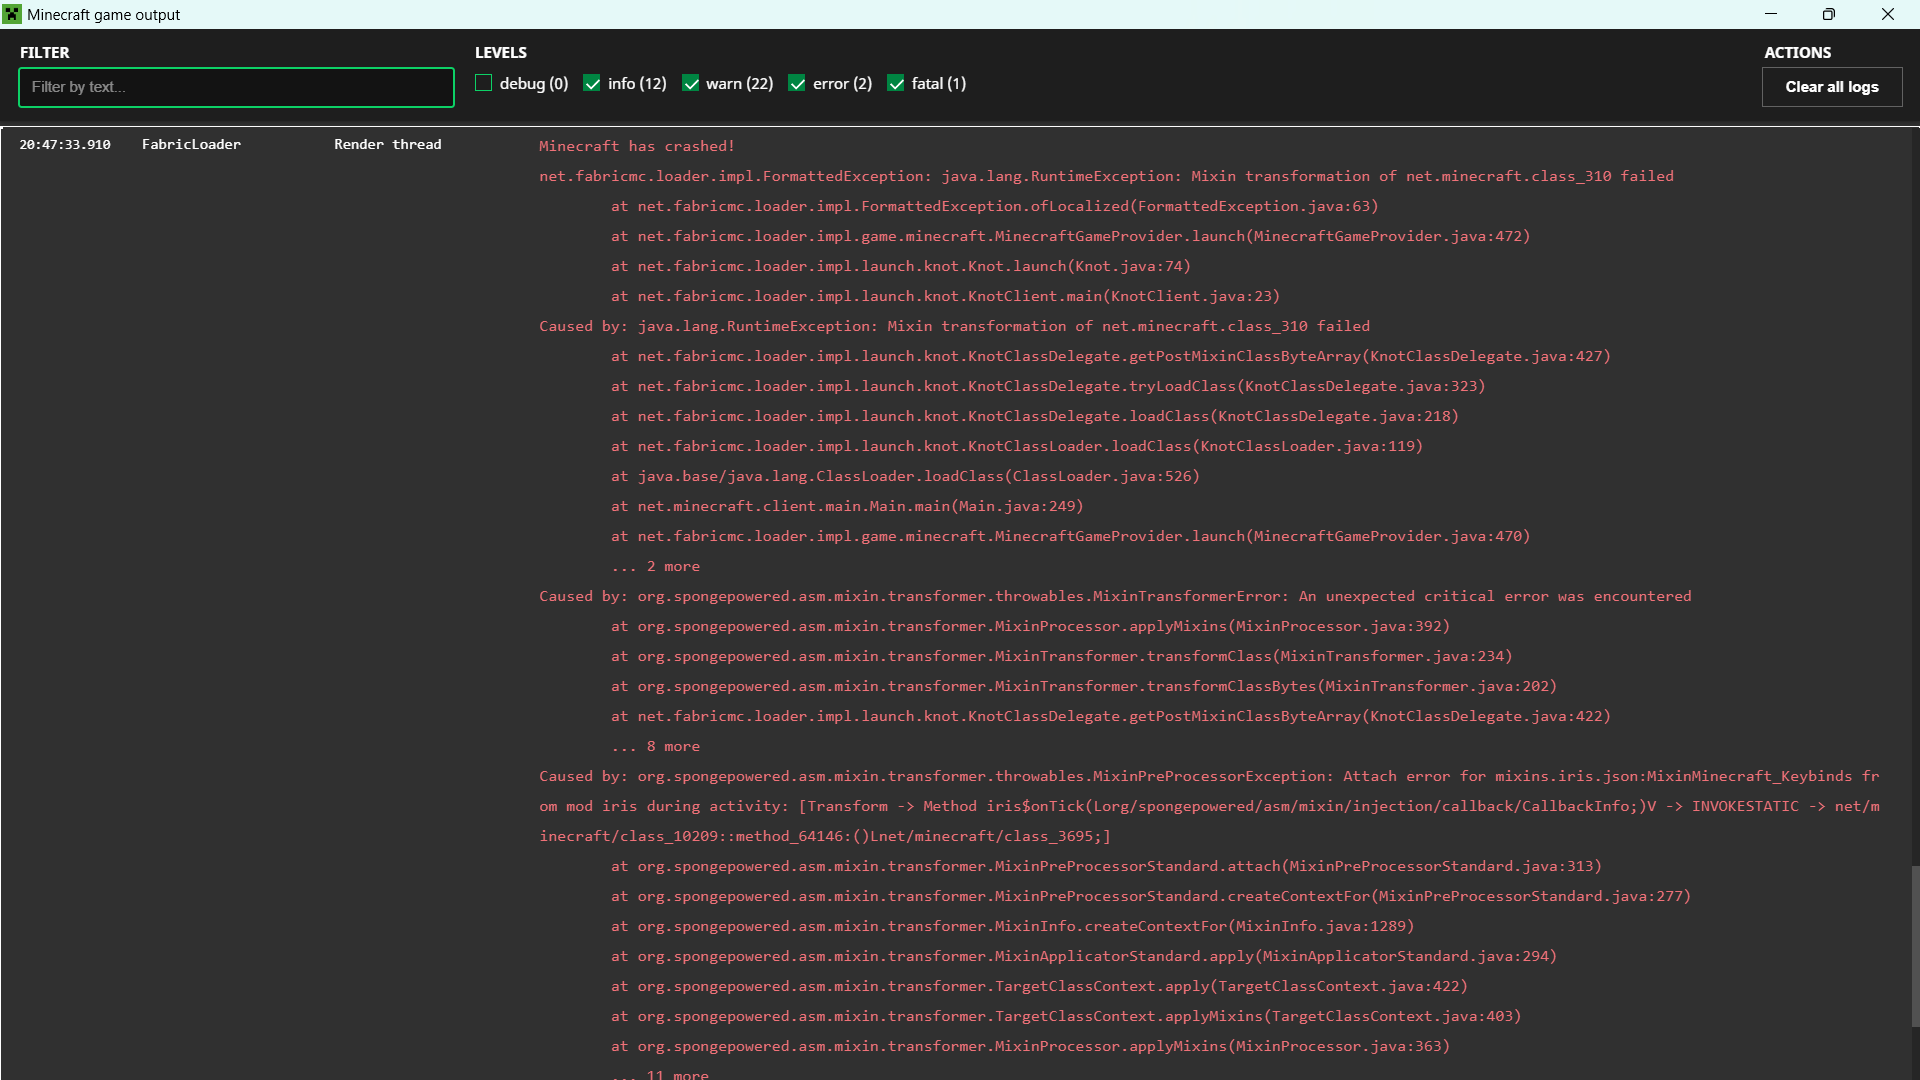Click the MixinPreProcessorException caused-by line
The image size is (1920, 1080).
[1209, 806]
